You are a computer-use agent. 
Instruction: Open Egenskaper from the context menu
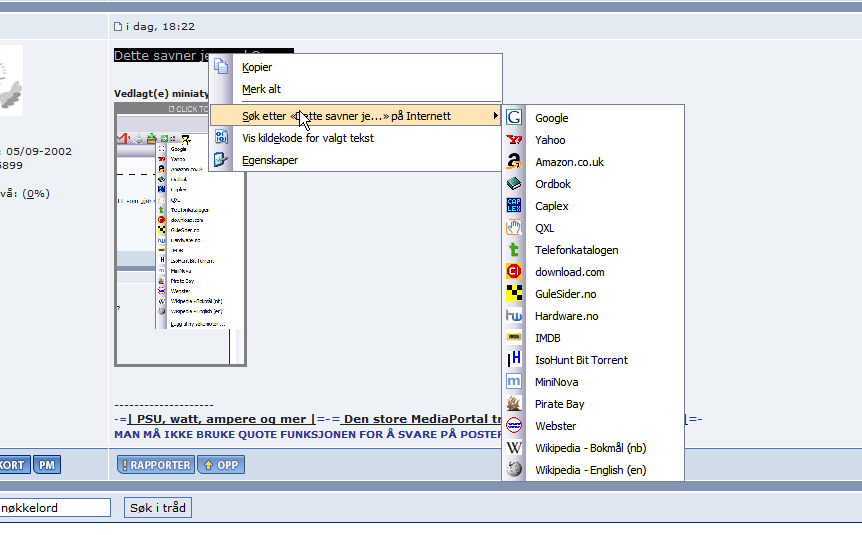point(355,160)
